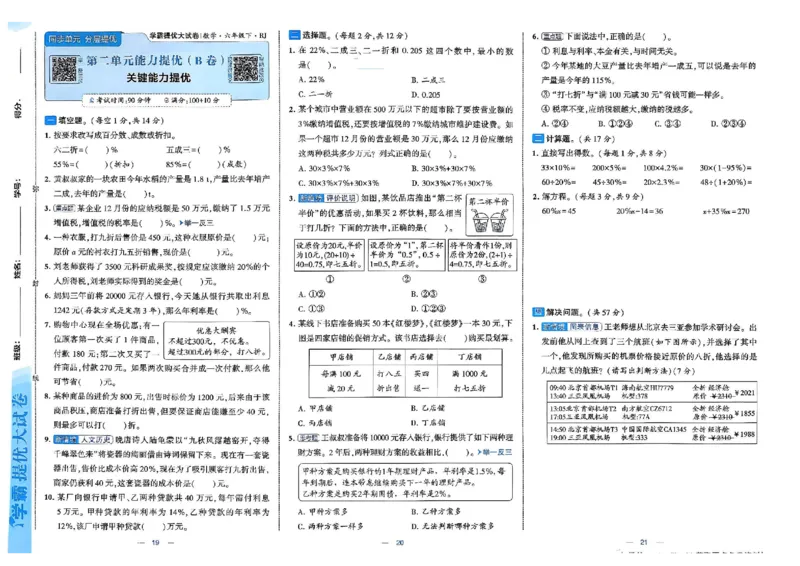This screenshot has width=800, height=566.
Task: Choose option A. 甲种方案多
Action: point(322,511)
